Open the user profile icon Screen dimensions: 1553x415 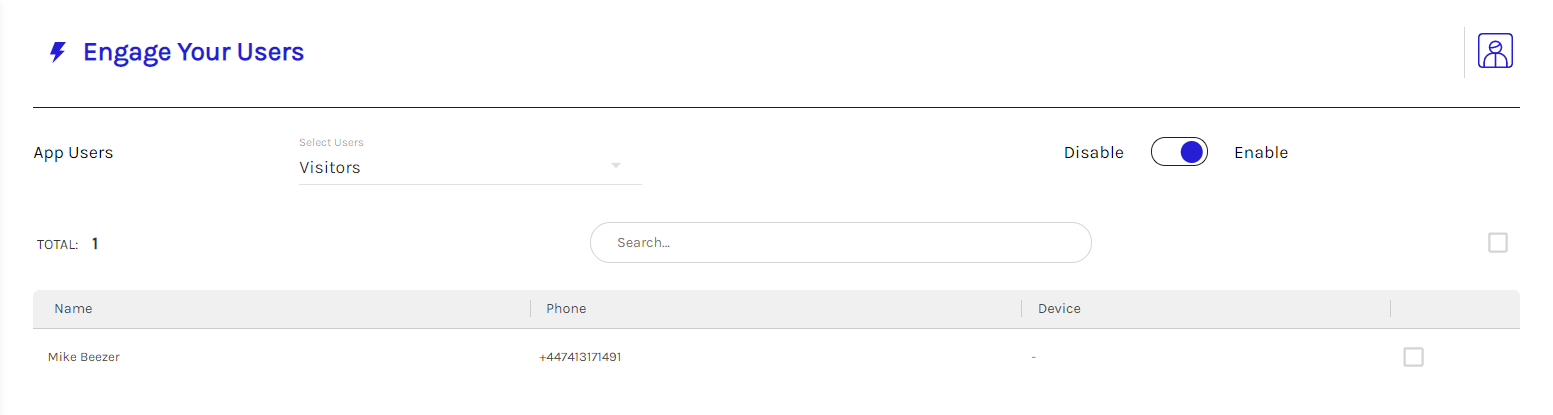coord(1495,51)
